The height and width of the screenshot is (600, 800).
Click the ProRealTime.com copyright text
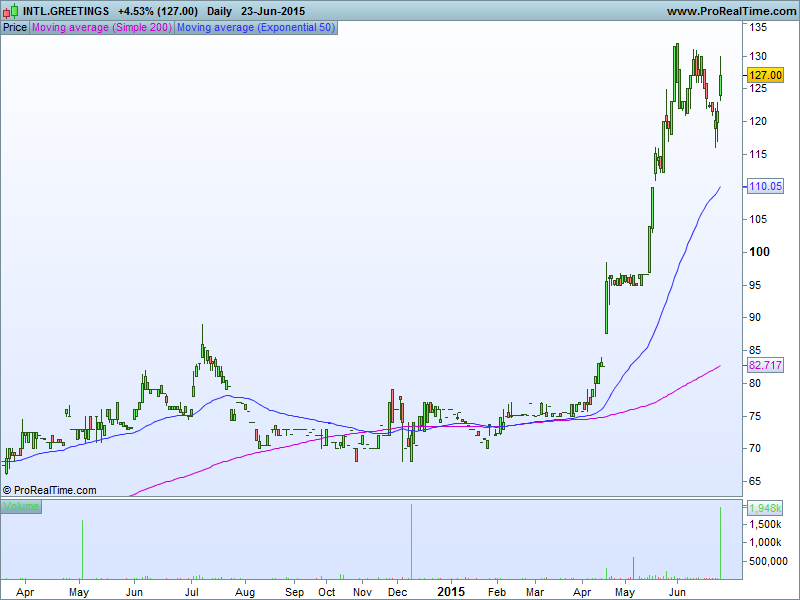click(x=50, y=490)
